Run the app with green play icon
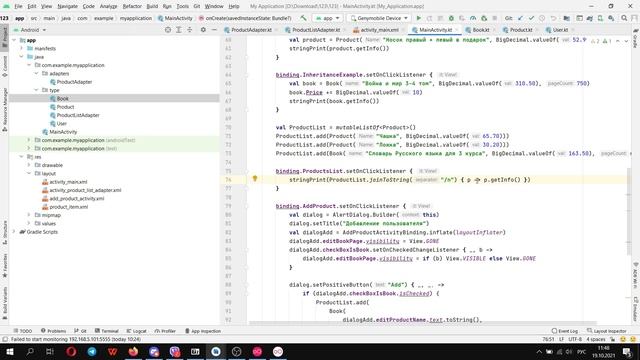Screen dimensions: 640x360 click(418, 18)
